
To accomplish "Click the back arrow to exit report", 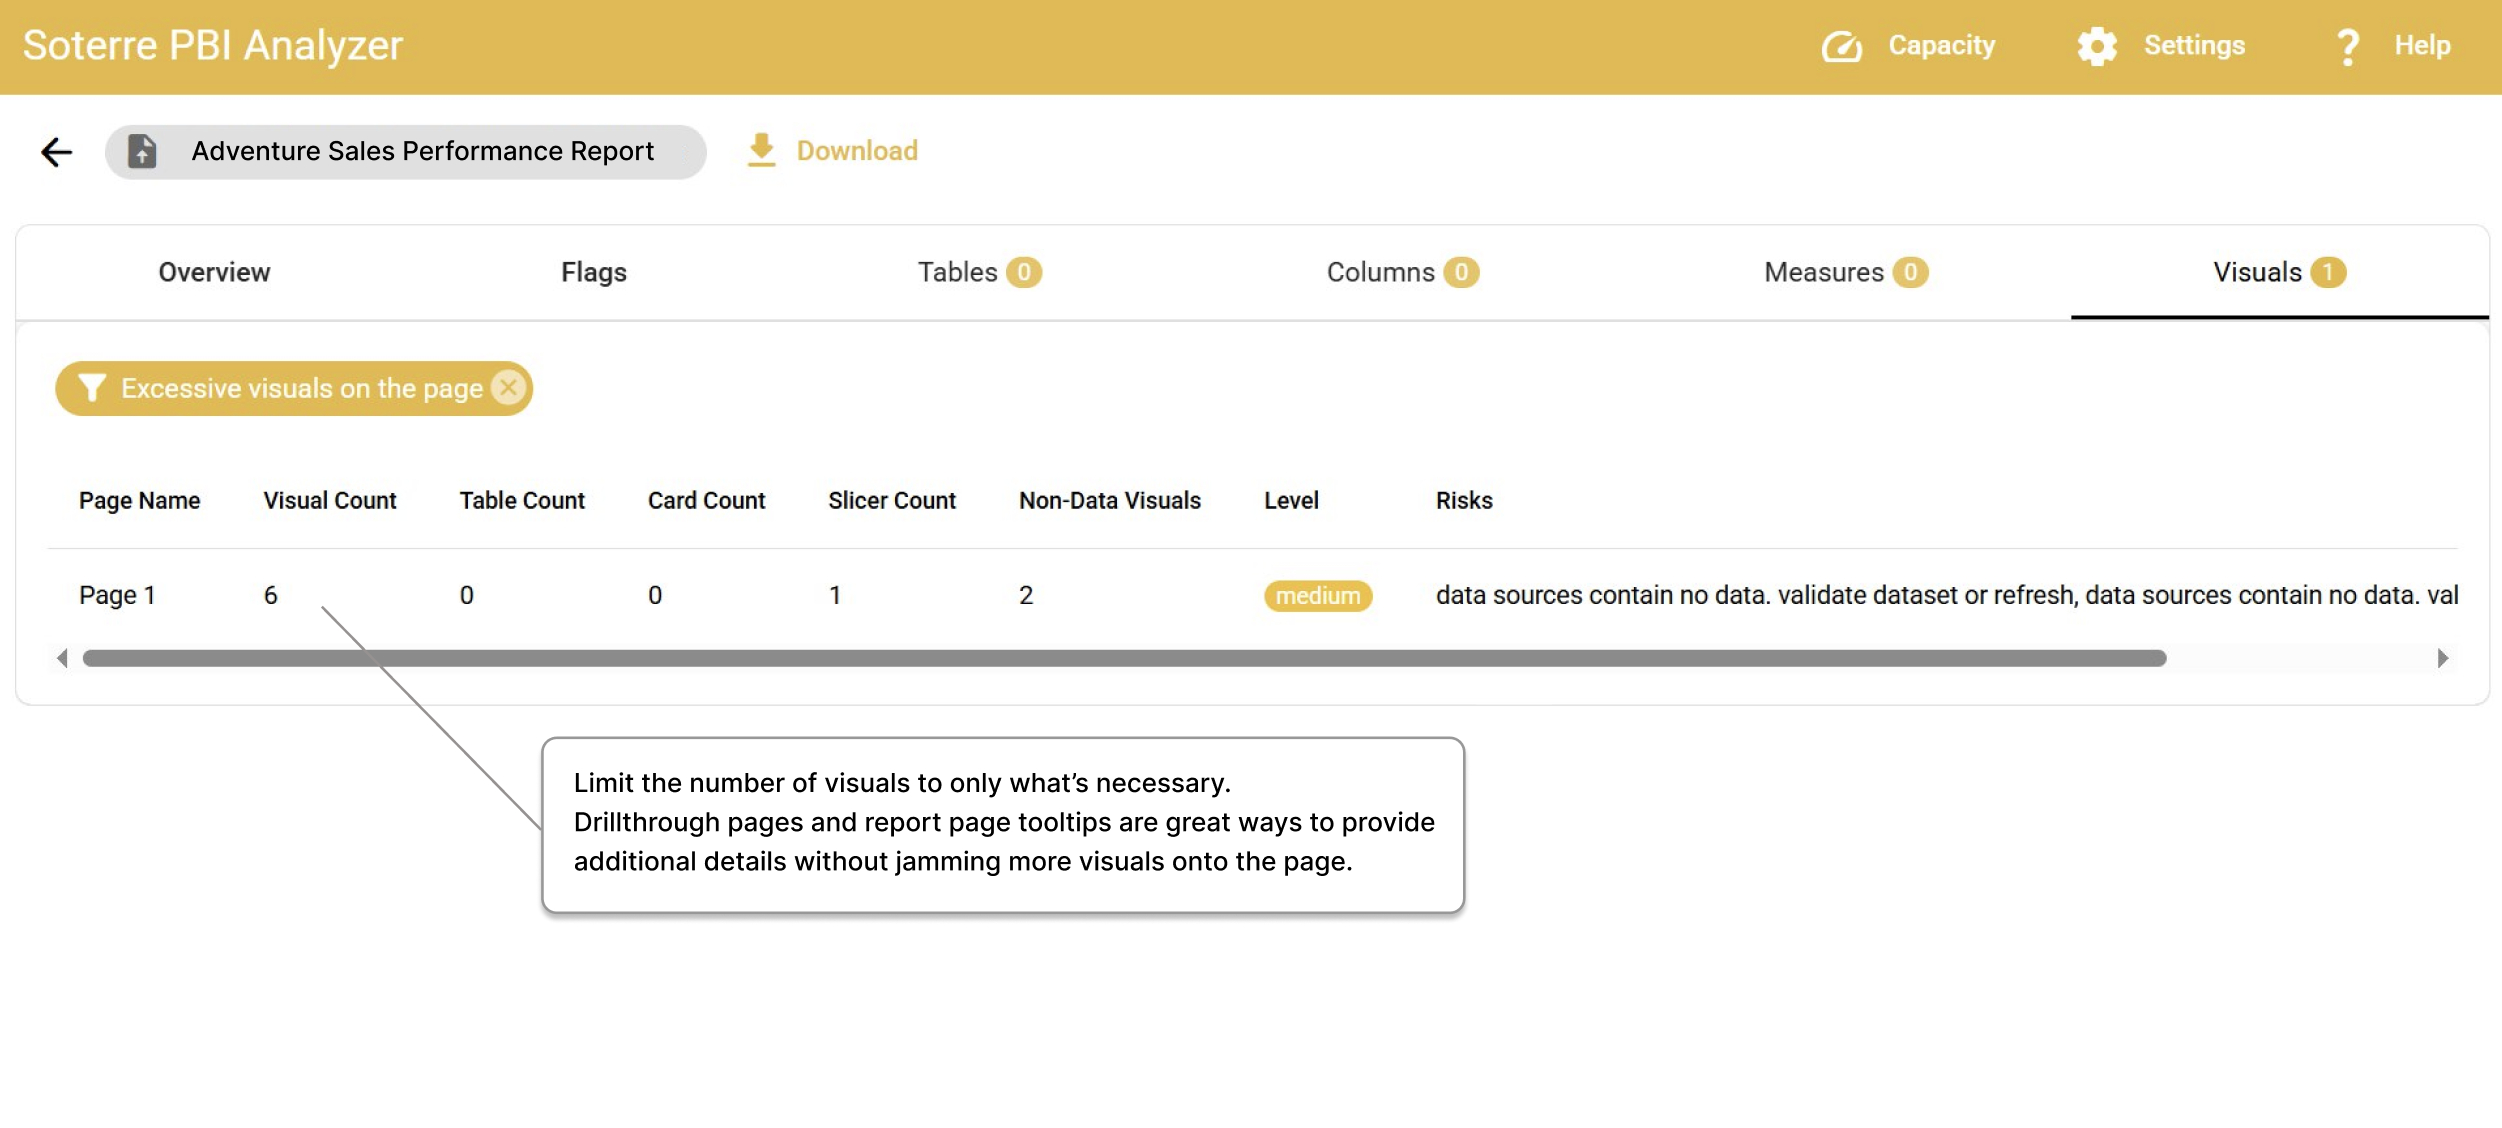I will coord(57,151).
